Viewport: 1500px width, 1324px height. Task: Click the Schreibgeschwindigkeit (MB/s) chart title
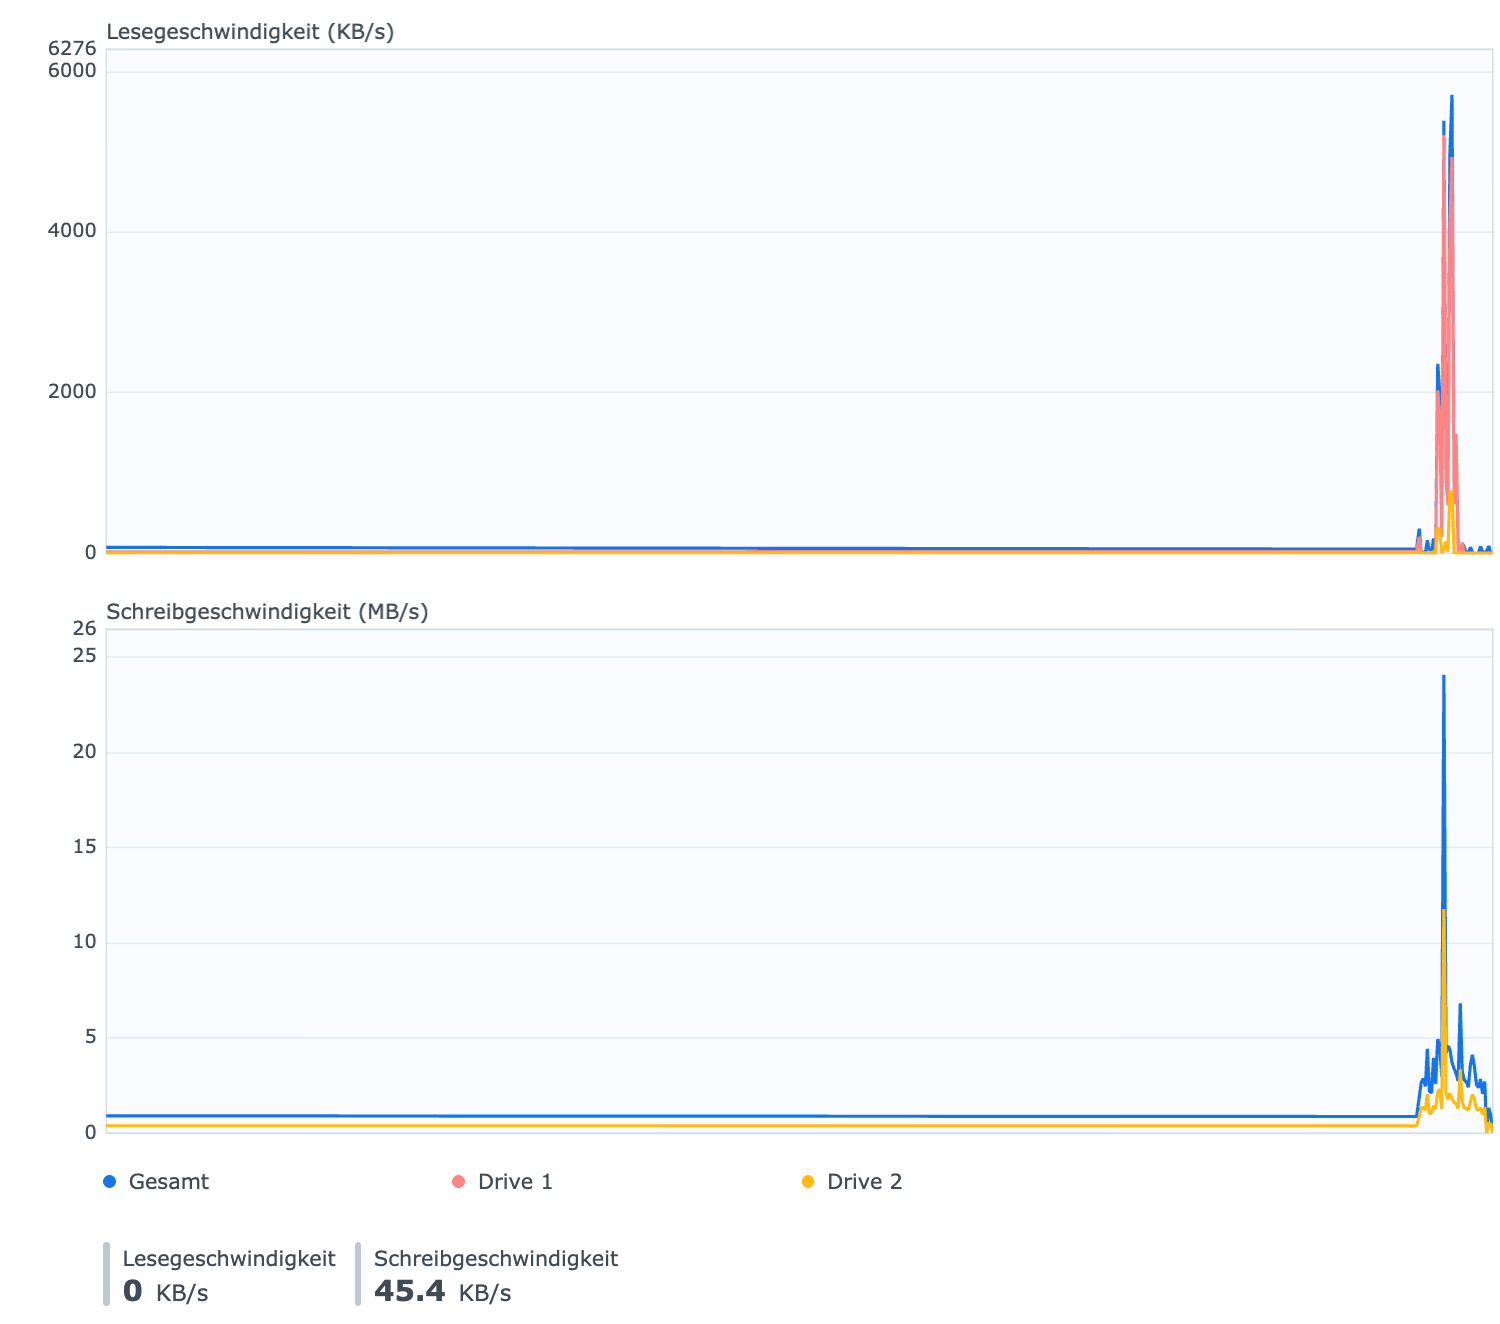click(267, 611)
